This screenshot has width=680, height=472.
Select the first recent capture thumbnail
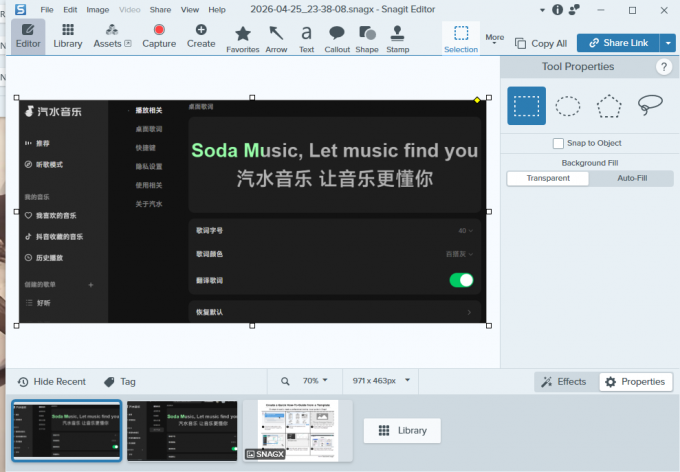[66, 430]
